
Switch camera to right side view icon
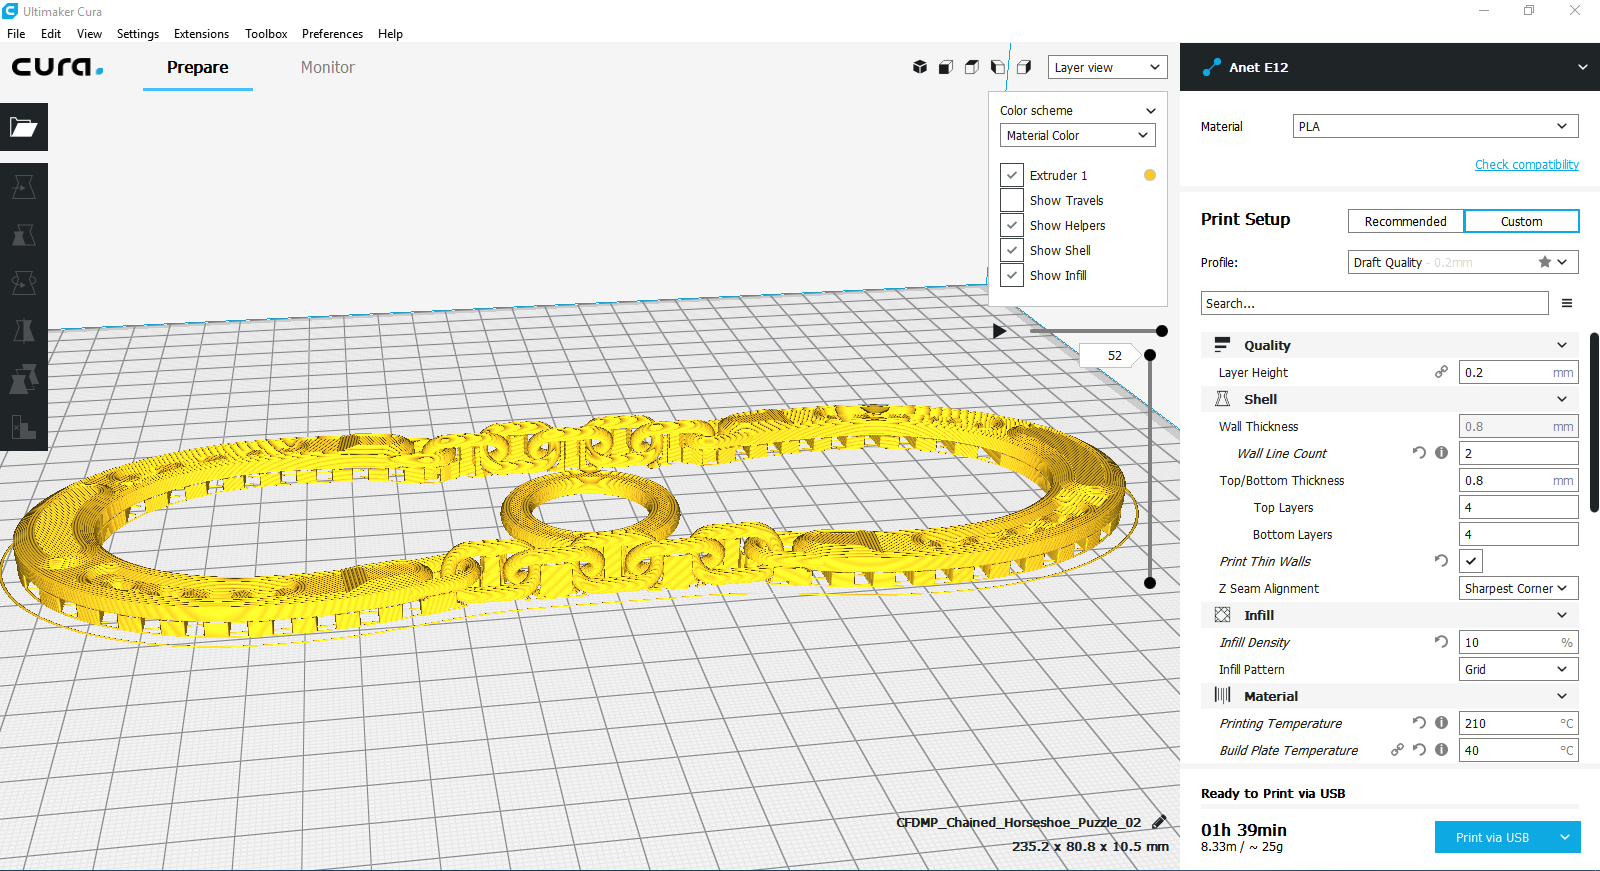click(1024, 67)
